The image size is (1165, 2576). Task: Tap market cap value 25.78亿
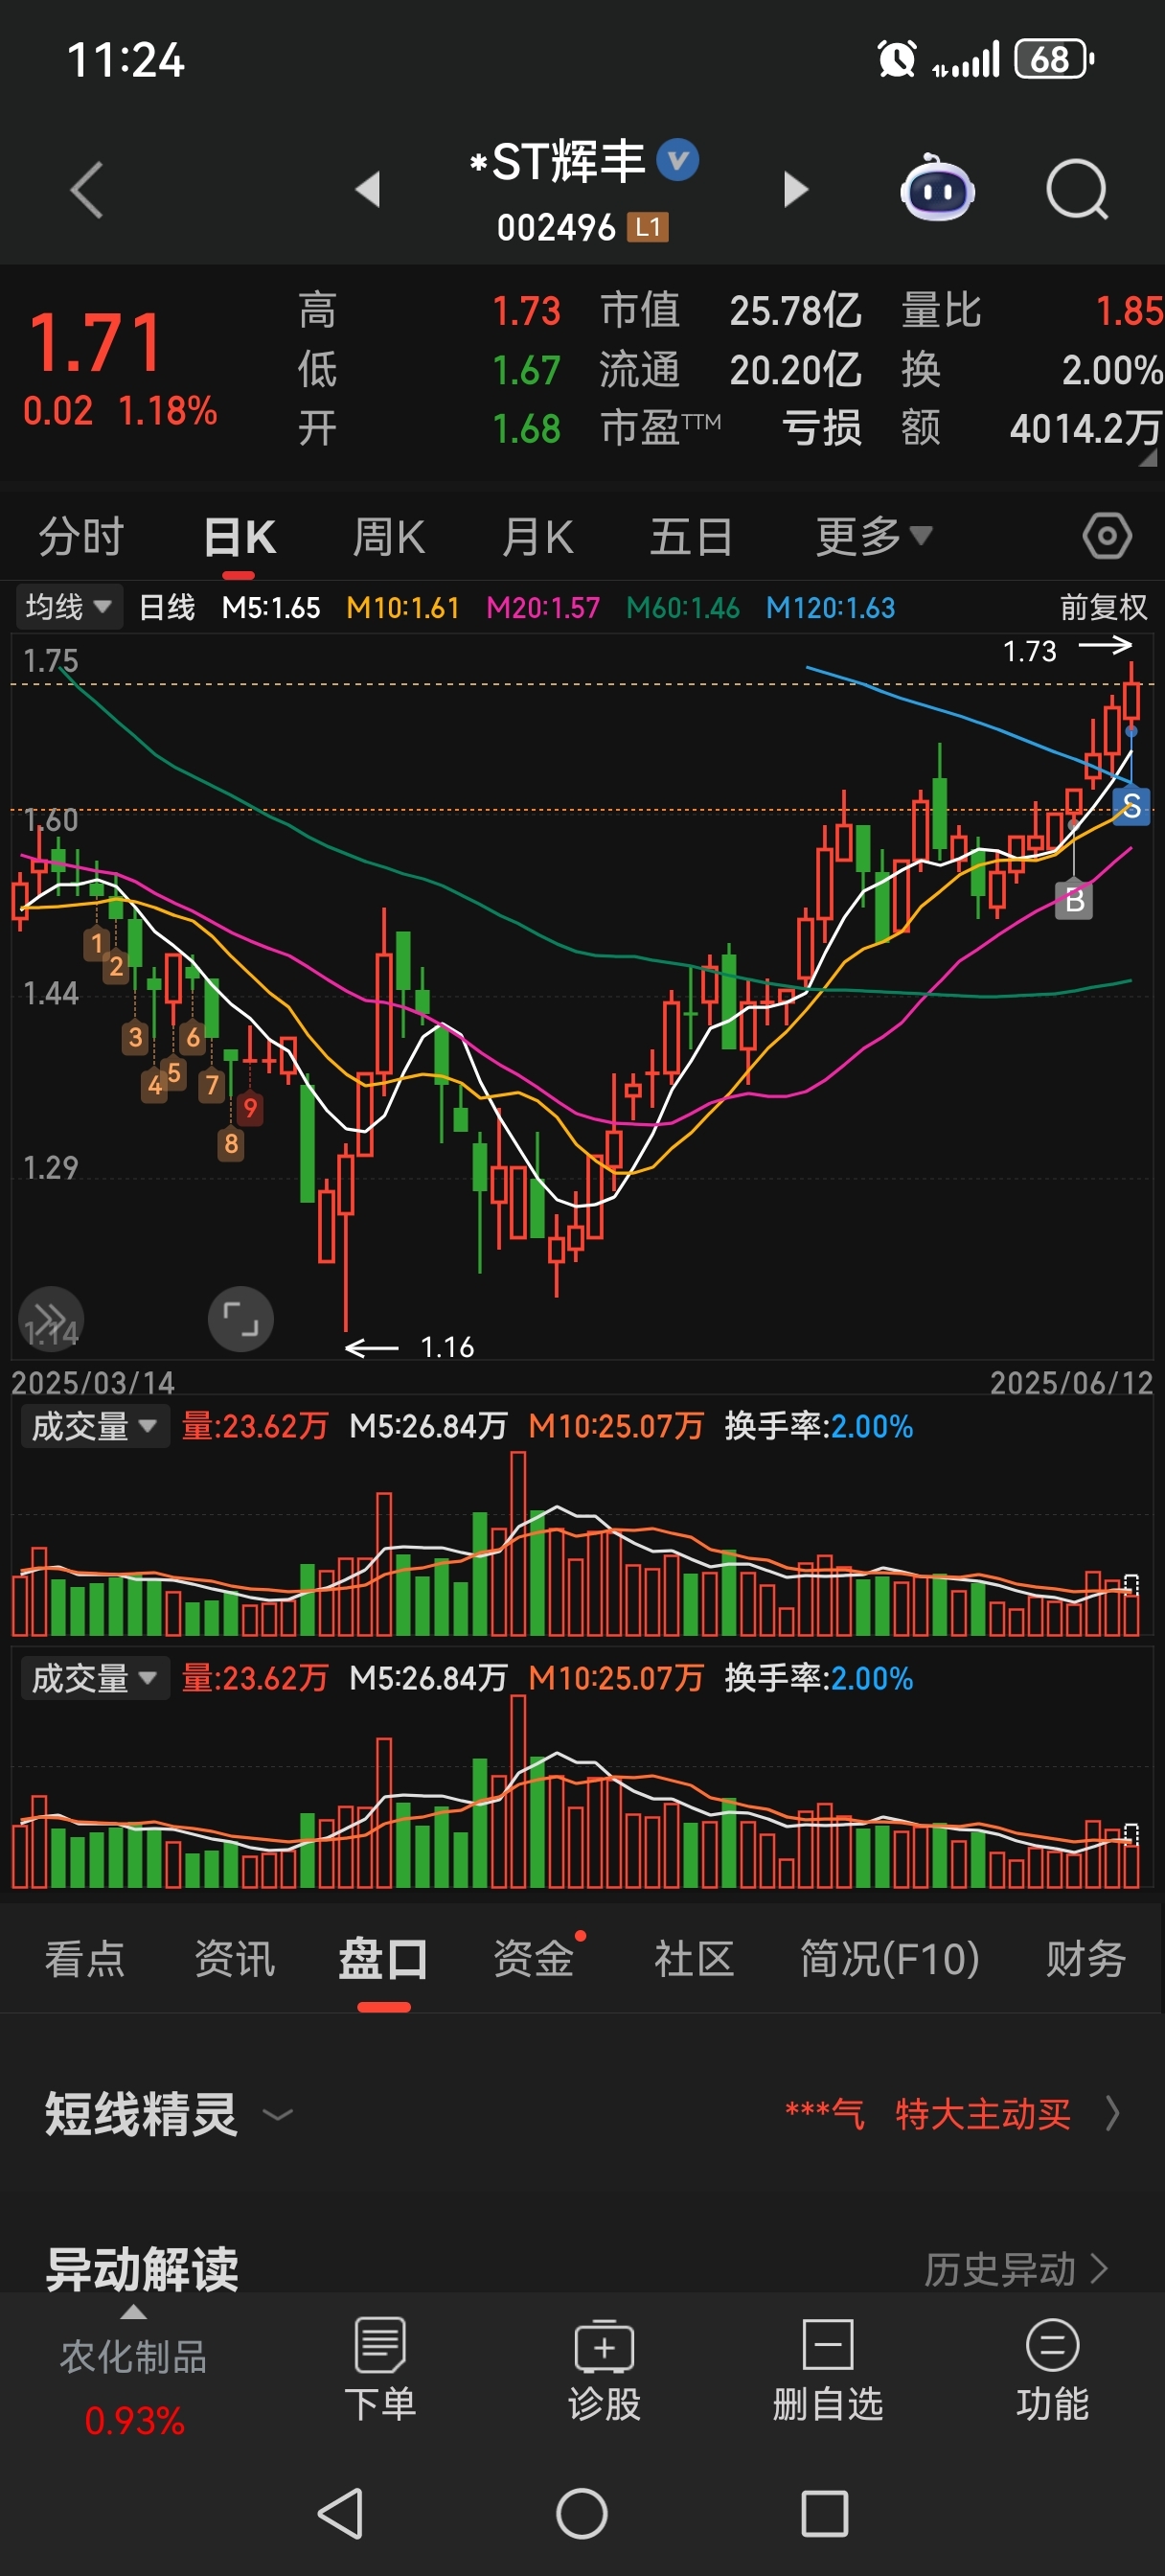[x=795, y=311]
